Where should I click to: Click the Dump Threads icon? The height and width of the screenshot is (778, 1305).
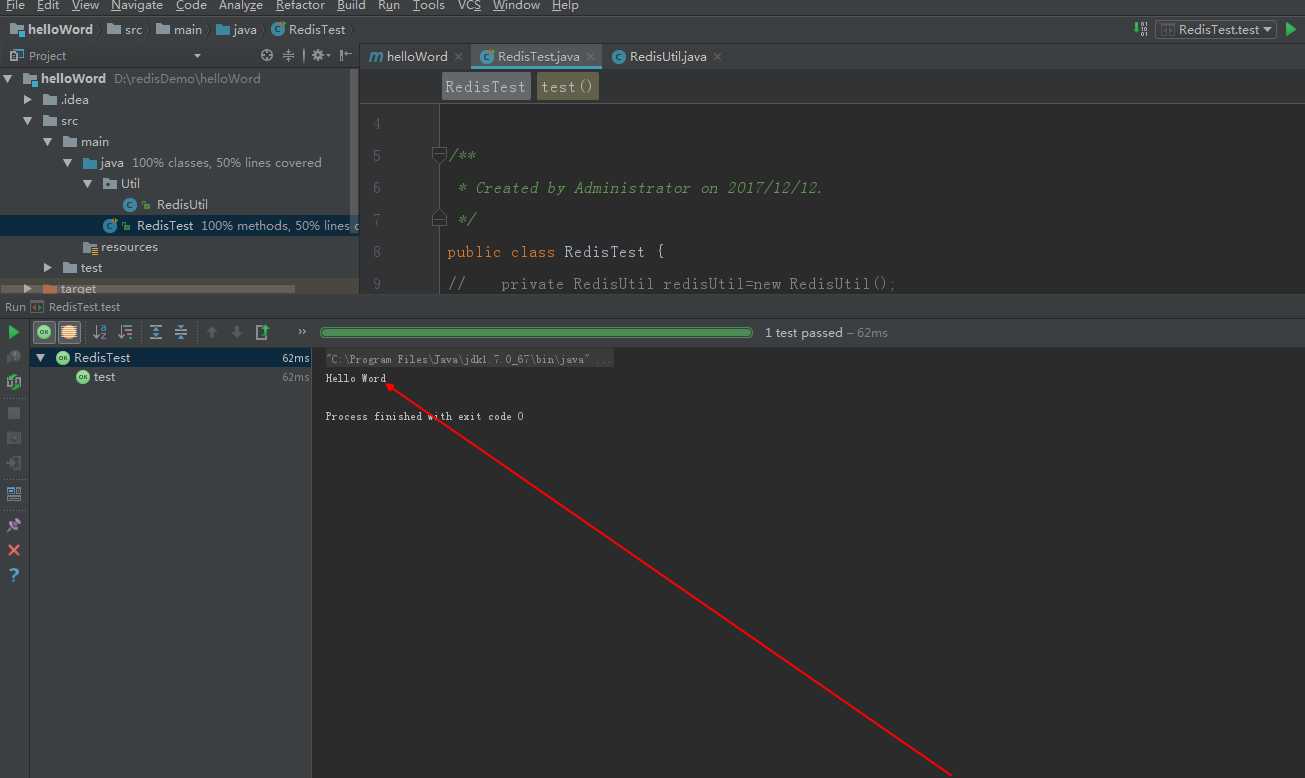[14, 438]
